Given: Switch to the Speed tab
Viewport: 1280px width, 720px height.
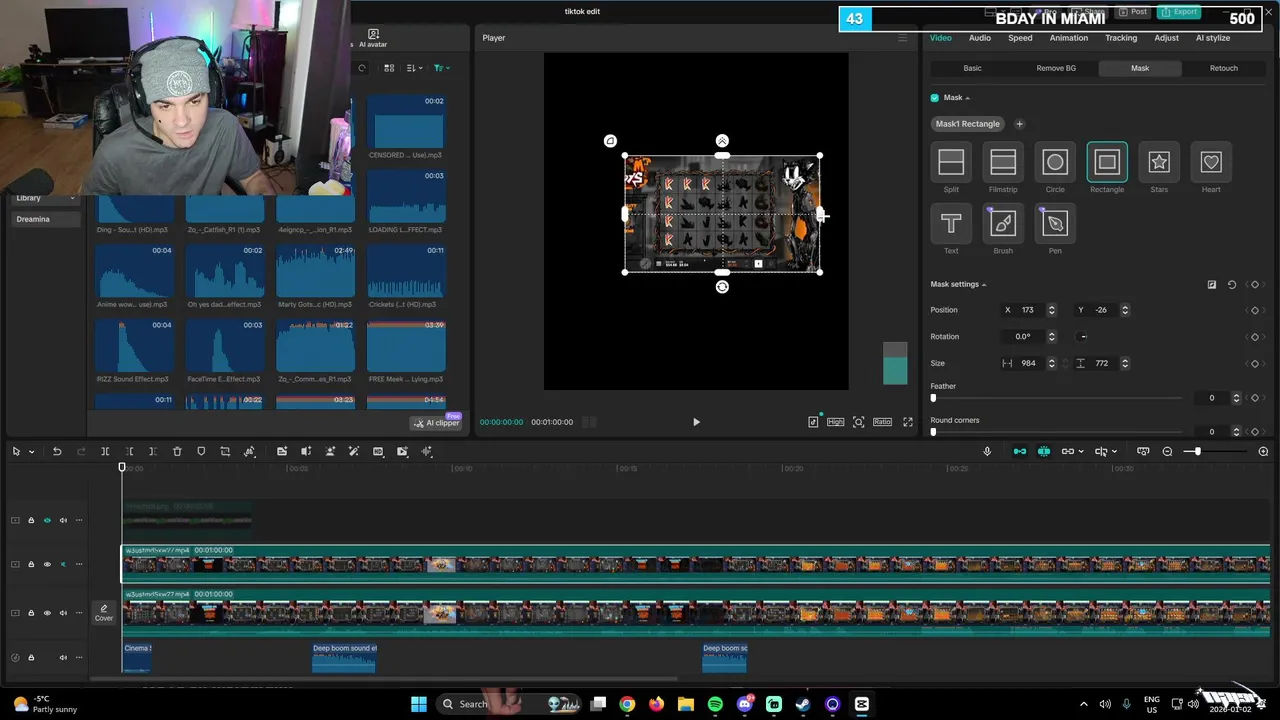Looking at the screenshot, I should (1020, 38).
